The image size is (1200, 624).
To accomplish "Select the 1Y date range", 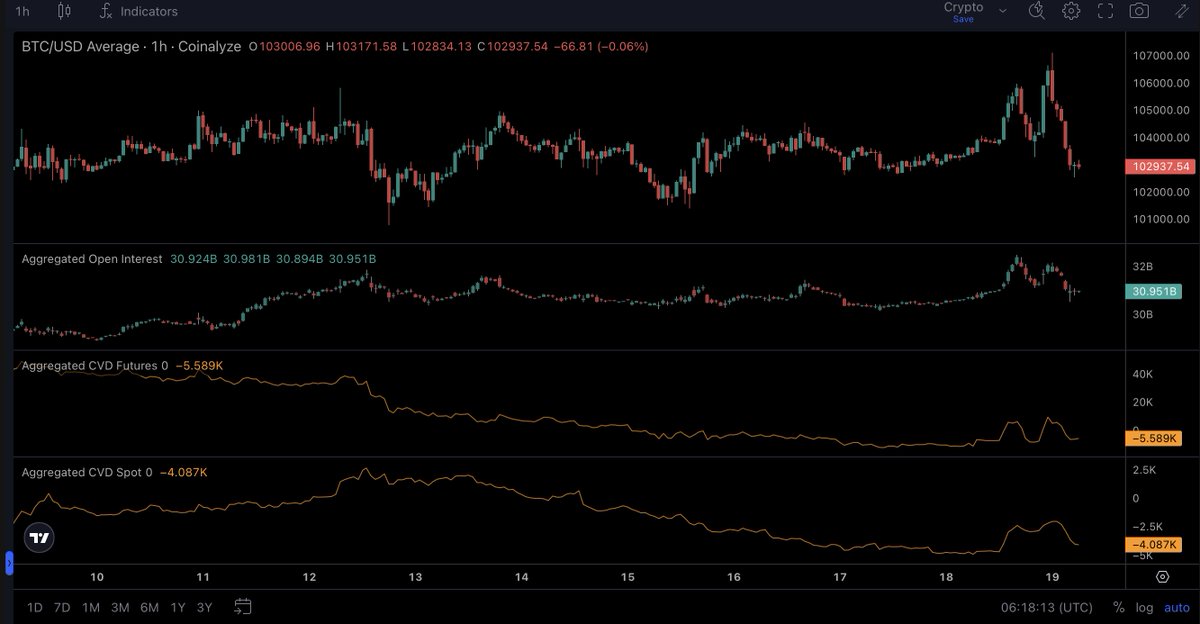I will coord(178,607).
